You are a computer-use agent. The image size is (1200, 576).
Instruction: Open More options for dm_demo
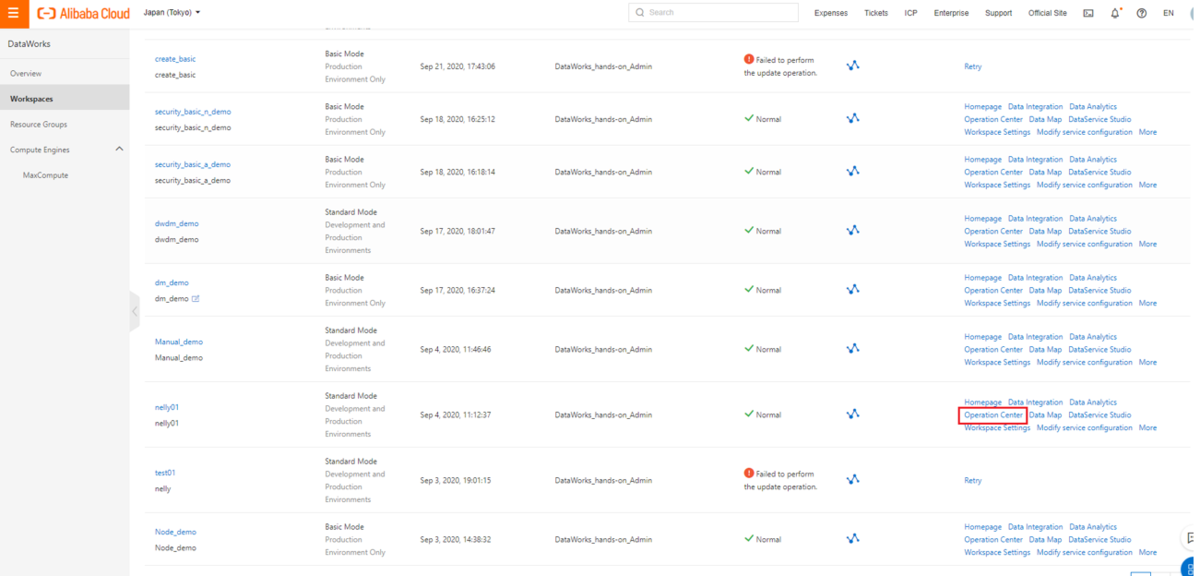point(1147,303)
